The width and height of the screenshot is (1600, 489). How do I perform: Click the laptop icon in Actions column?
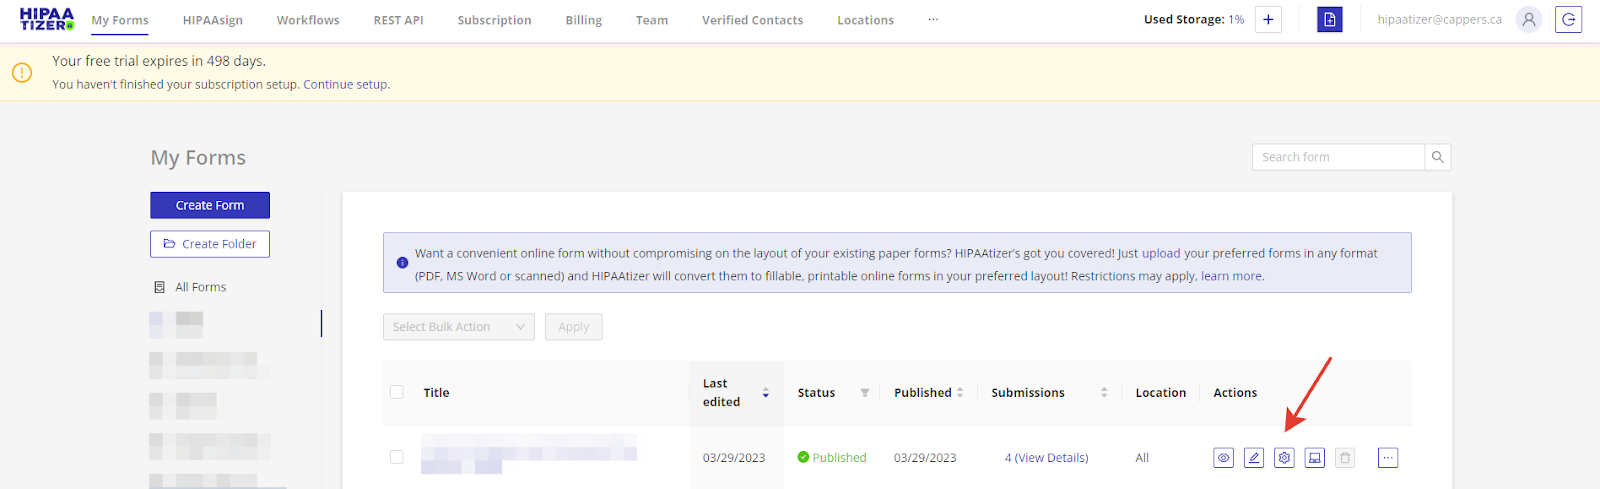coord(1315,458)
